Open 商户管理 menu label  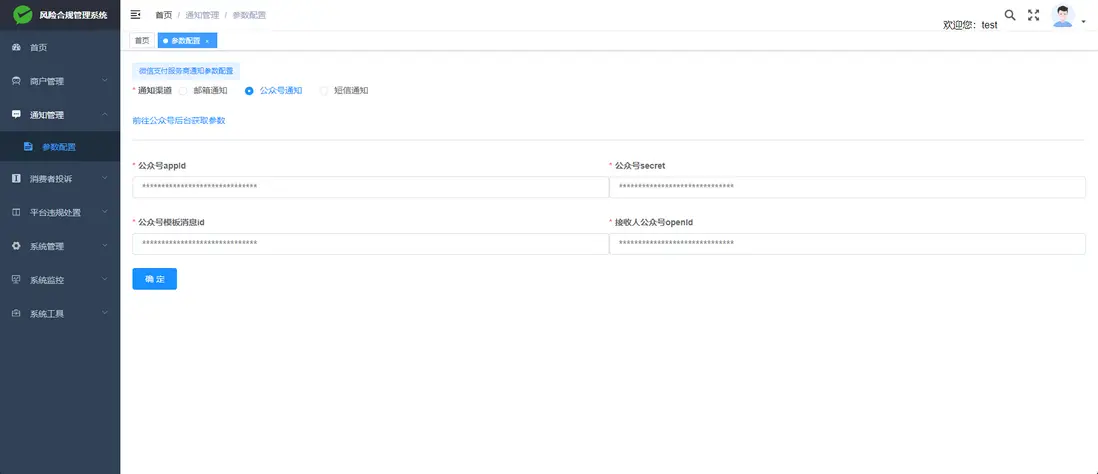(47, 81)
